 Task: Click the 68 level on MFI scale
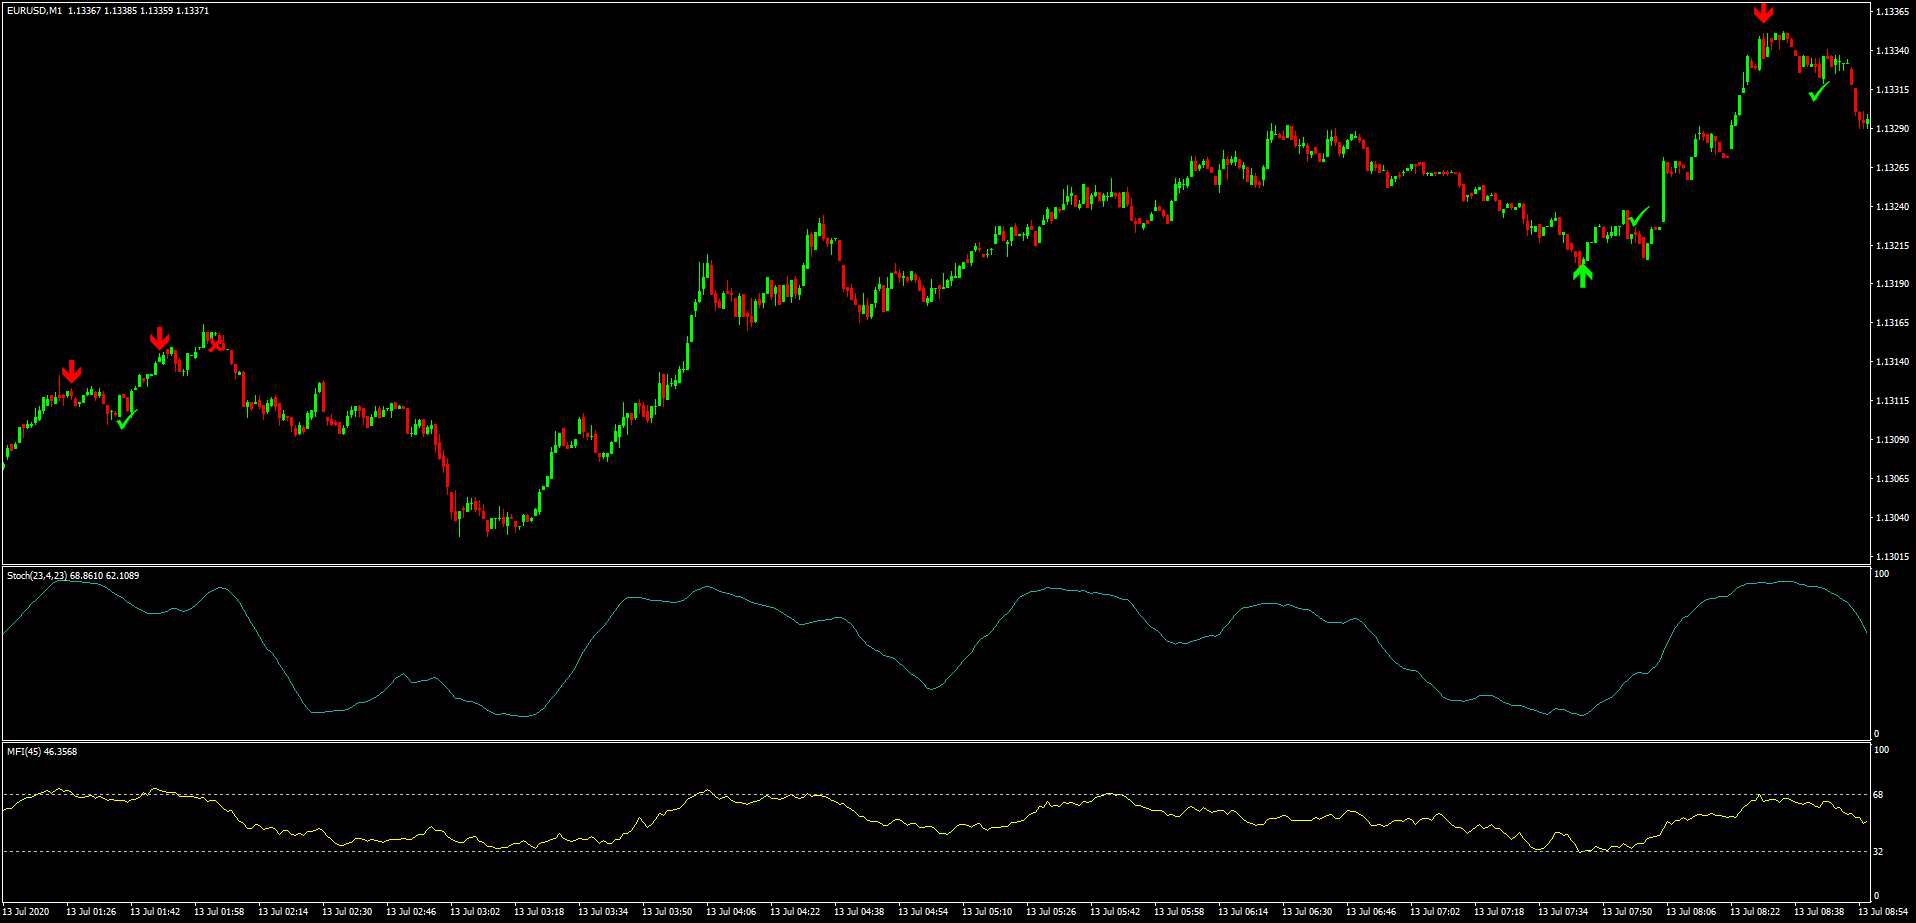click(1878, 795)
